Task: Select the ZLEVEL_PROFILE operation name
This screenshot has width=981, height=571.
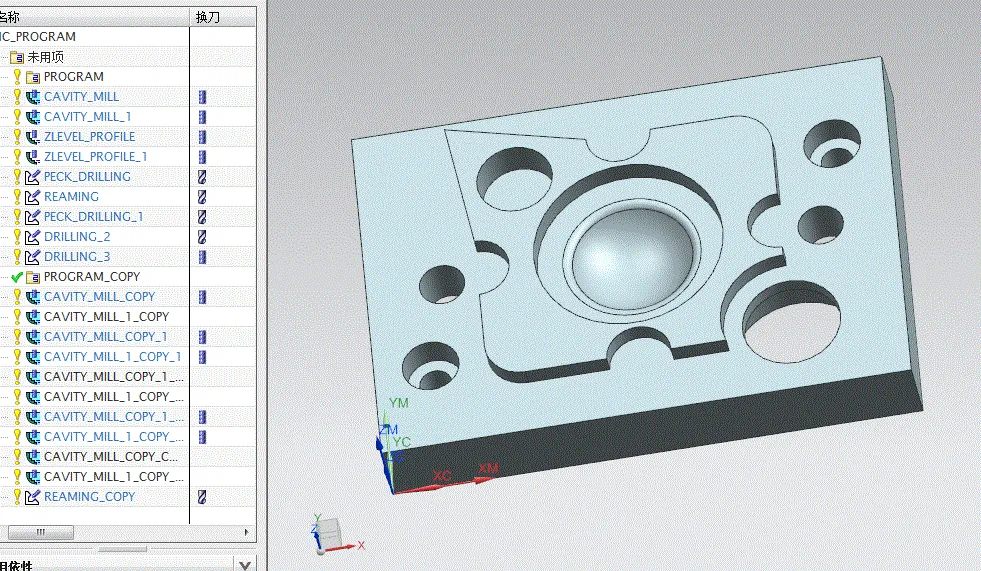Action: click(x=89, y=137)
